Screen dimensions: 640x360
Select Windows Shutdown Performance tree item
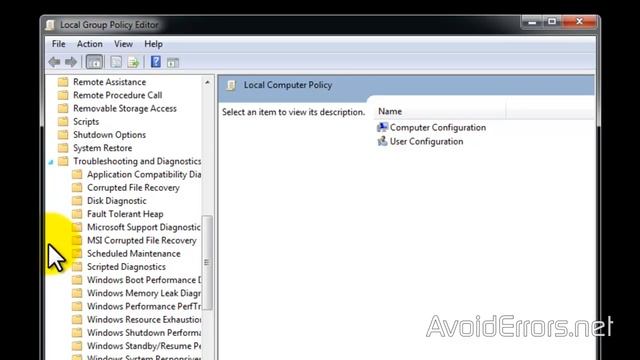coord(144,333)
